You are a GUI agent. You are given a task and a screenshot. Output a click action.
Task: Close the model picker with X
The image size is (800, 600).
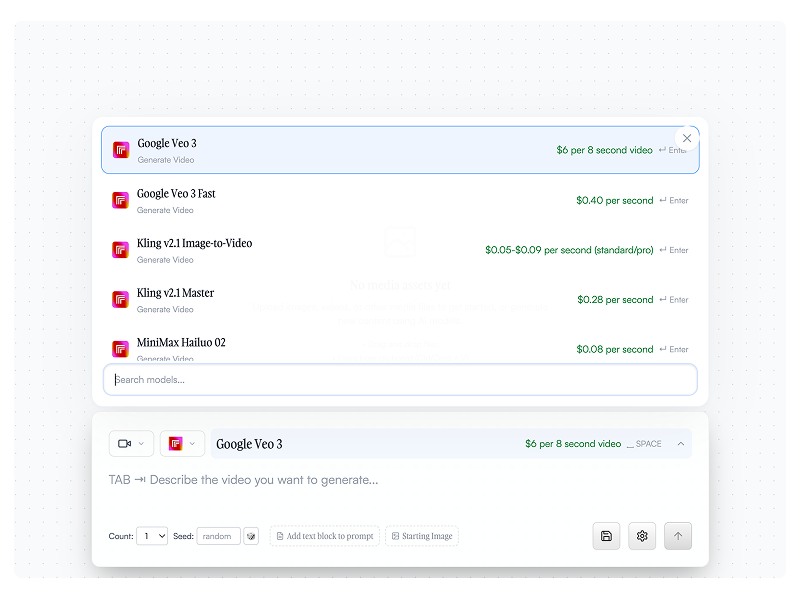687,138
